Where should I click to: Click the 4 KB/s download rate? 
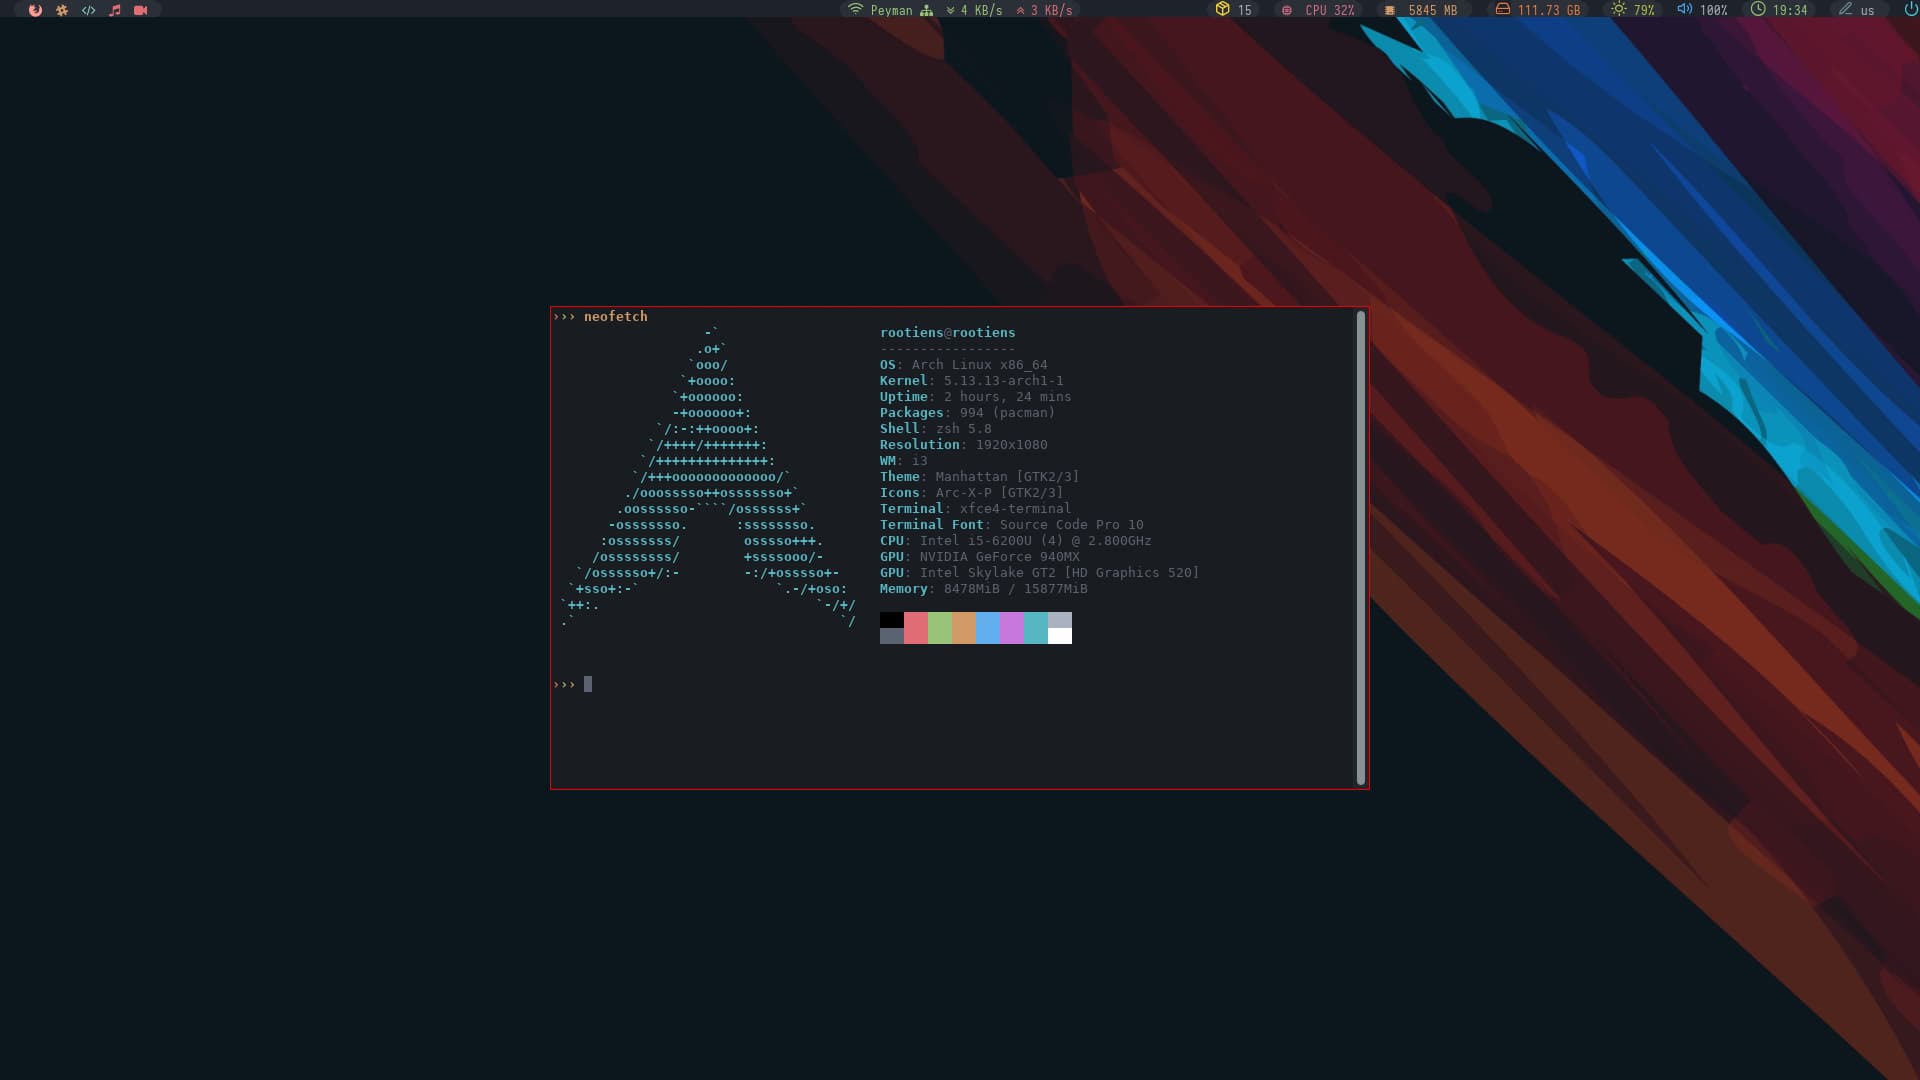coord(981,10)
